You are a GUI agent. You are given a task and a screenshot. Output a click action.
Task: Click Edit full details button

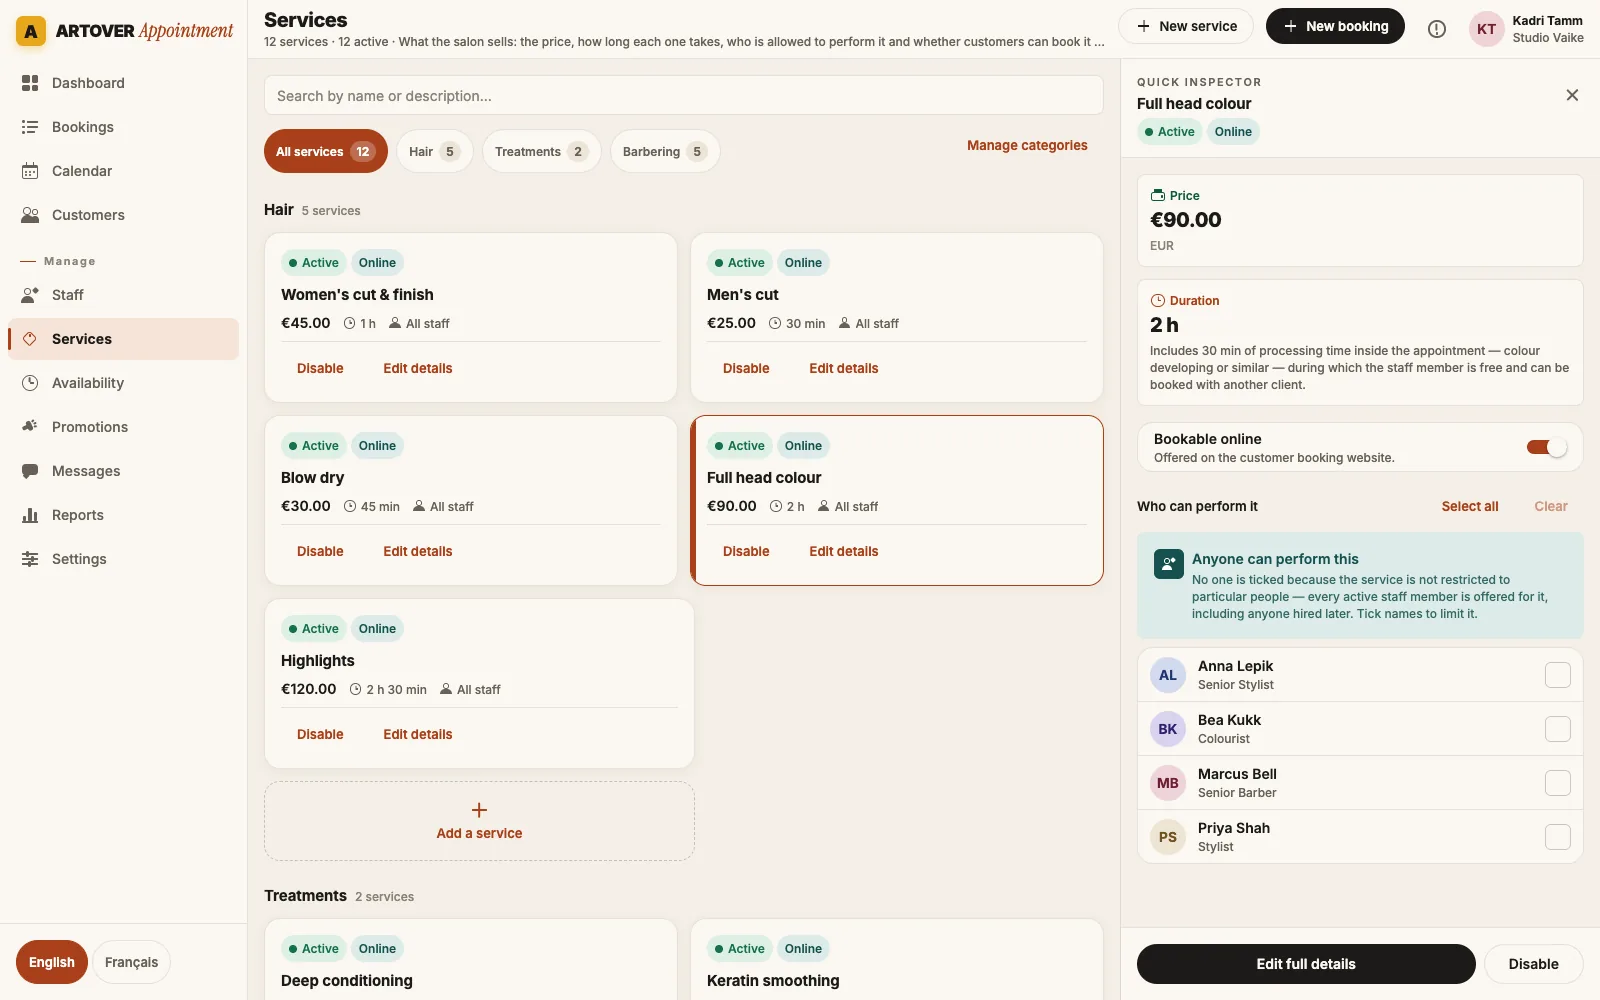click(x=1306, y=964)
